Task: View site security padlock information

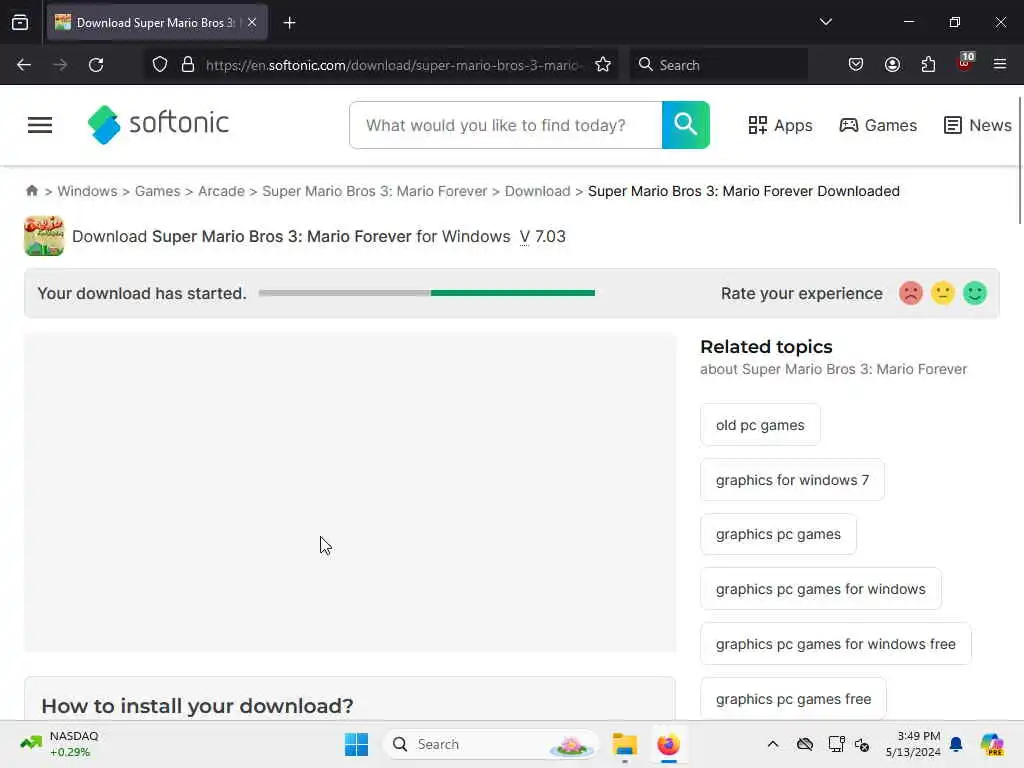Action: pyautogui.click(x=188, y=65)
